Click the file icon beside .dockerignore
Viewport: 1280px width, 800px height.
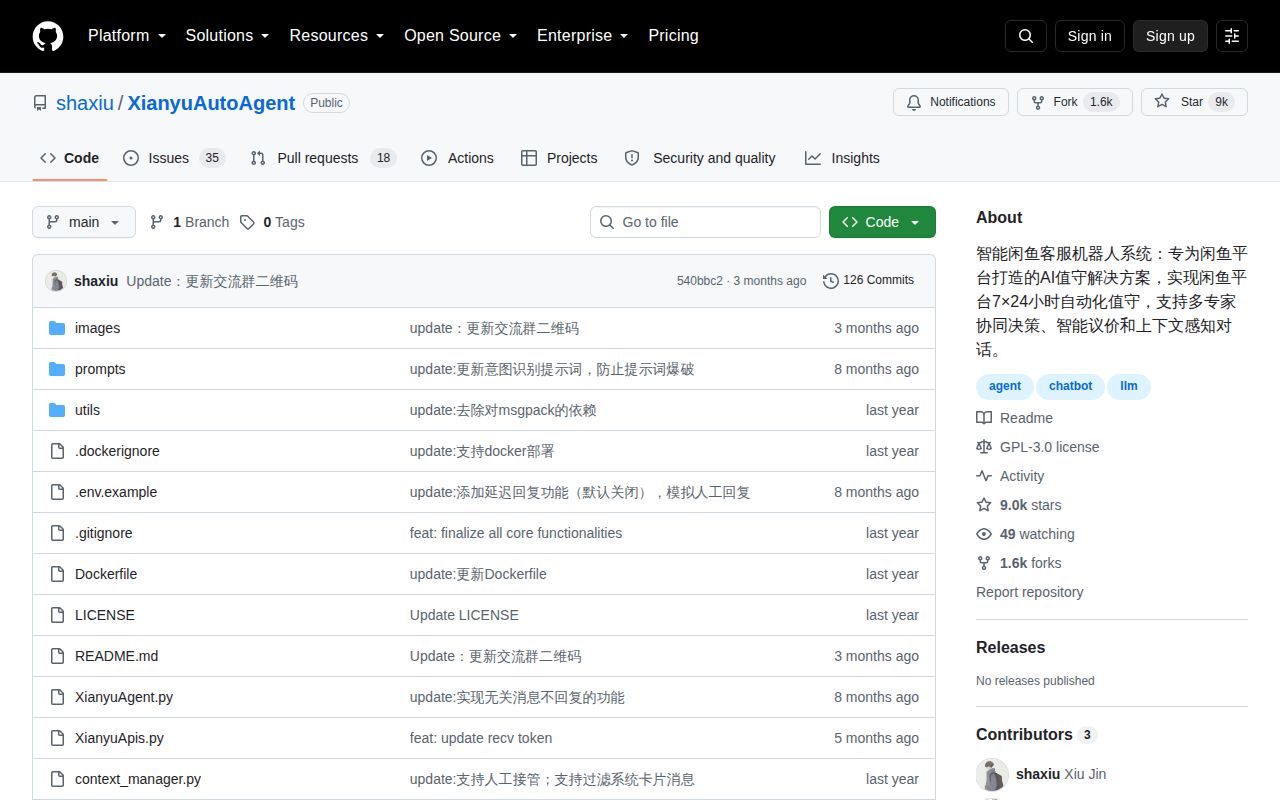(x=57, y=451)
